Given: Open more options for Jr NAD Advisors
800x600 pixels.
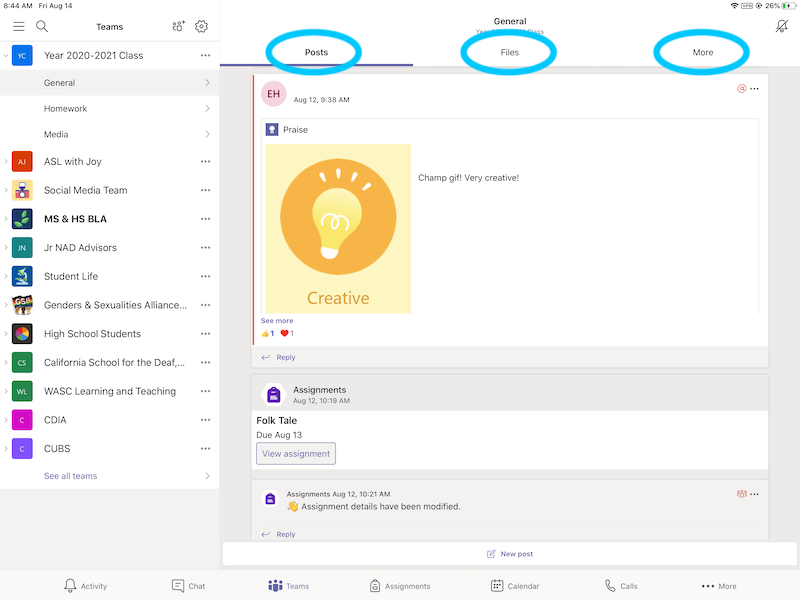Looking at the screenshot, I should 206,247.
